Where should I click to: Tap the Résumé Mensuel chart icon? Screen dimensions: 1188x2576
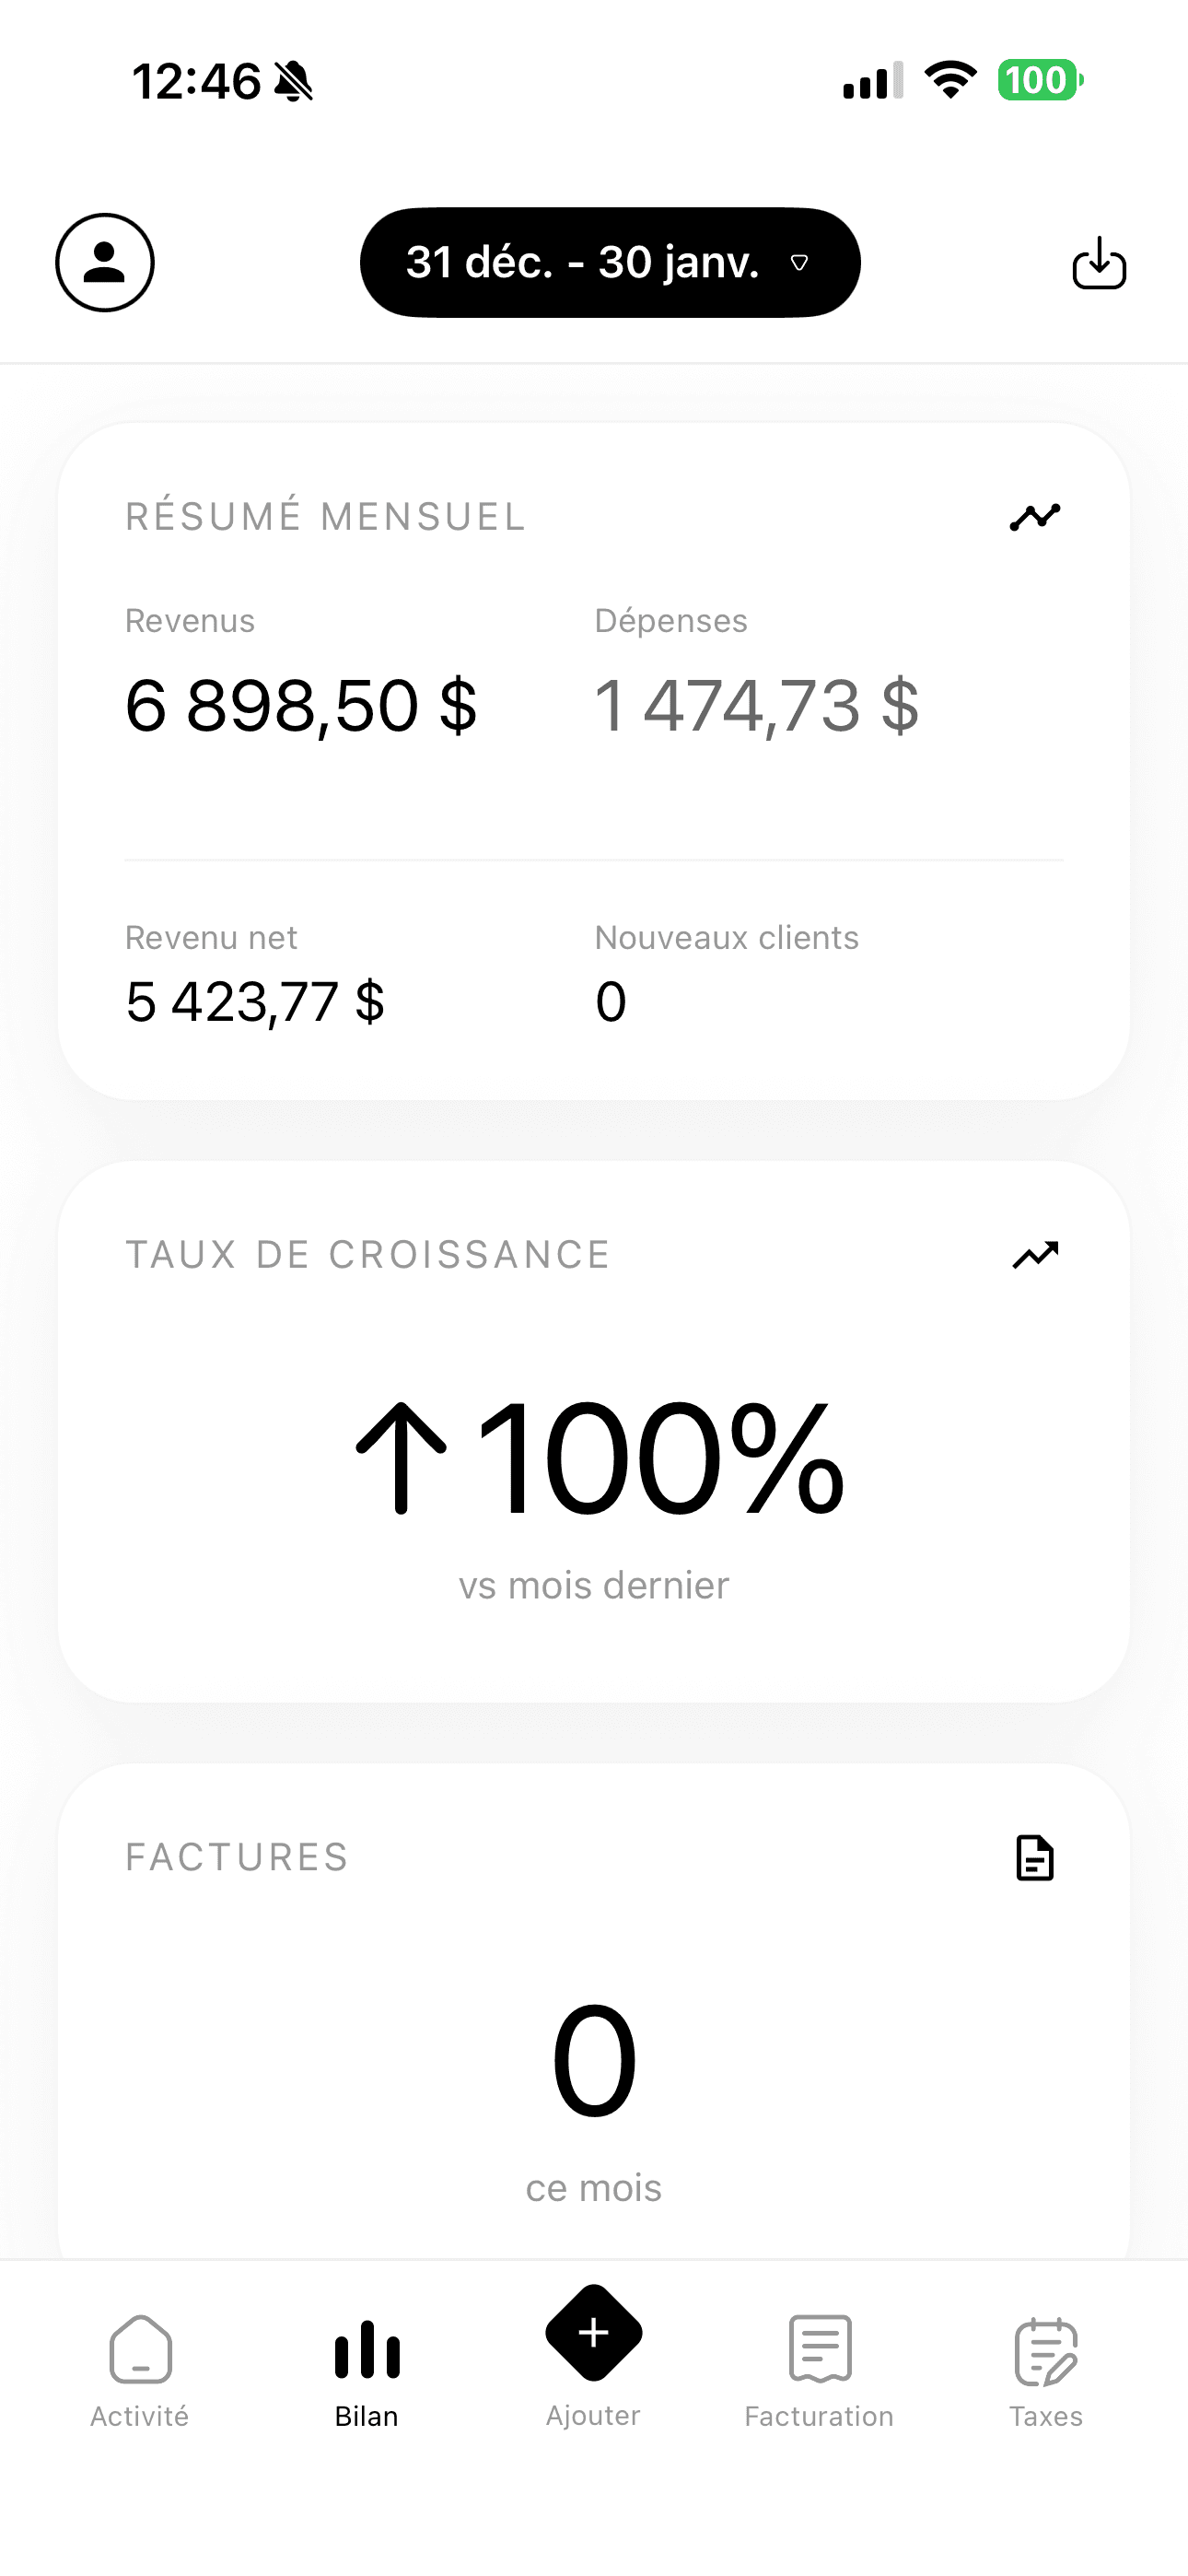click(x=1034, y=517)
